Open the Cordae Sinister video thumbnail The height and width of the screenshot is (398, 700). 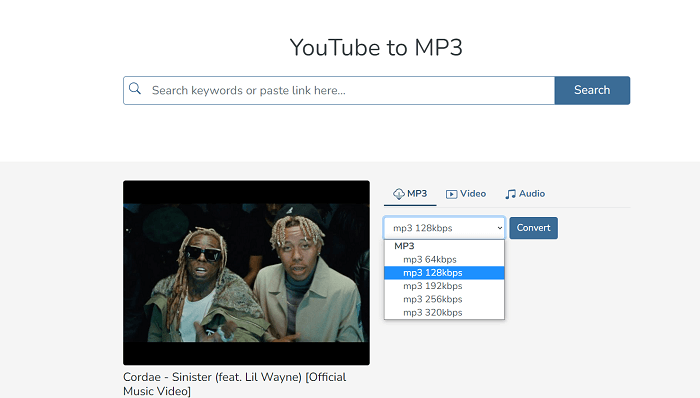[246, 273]
